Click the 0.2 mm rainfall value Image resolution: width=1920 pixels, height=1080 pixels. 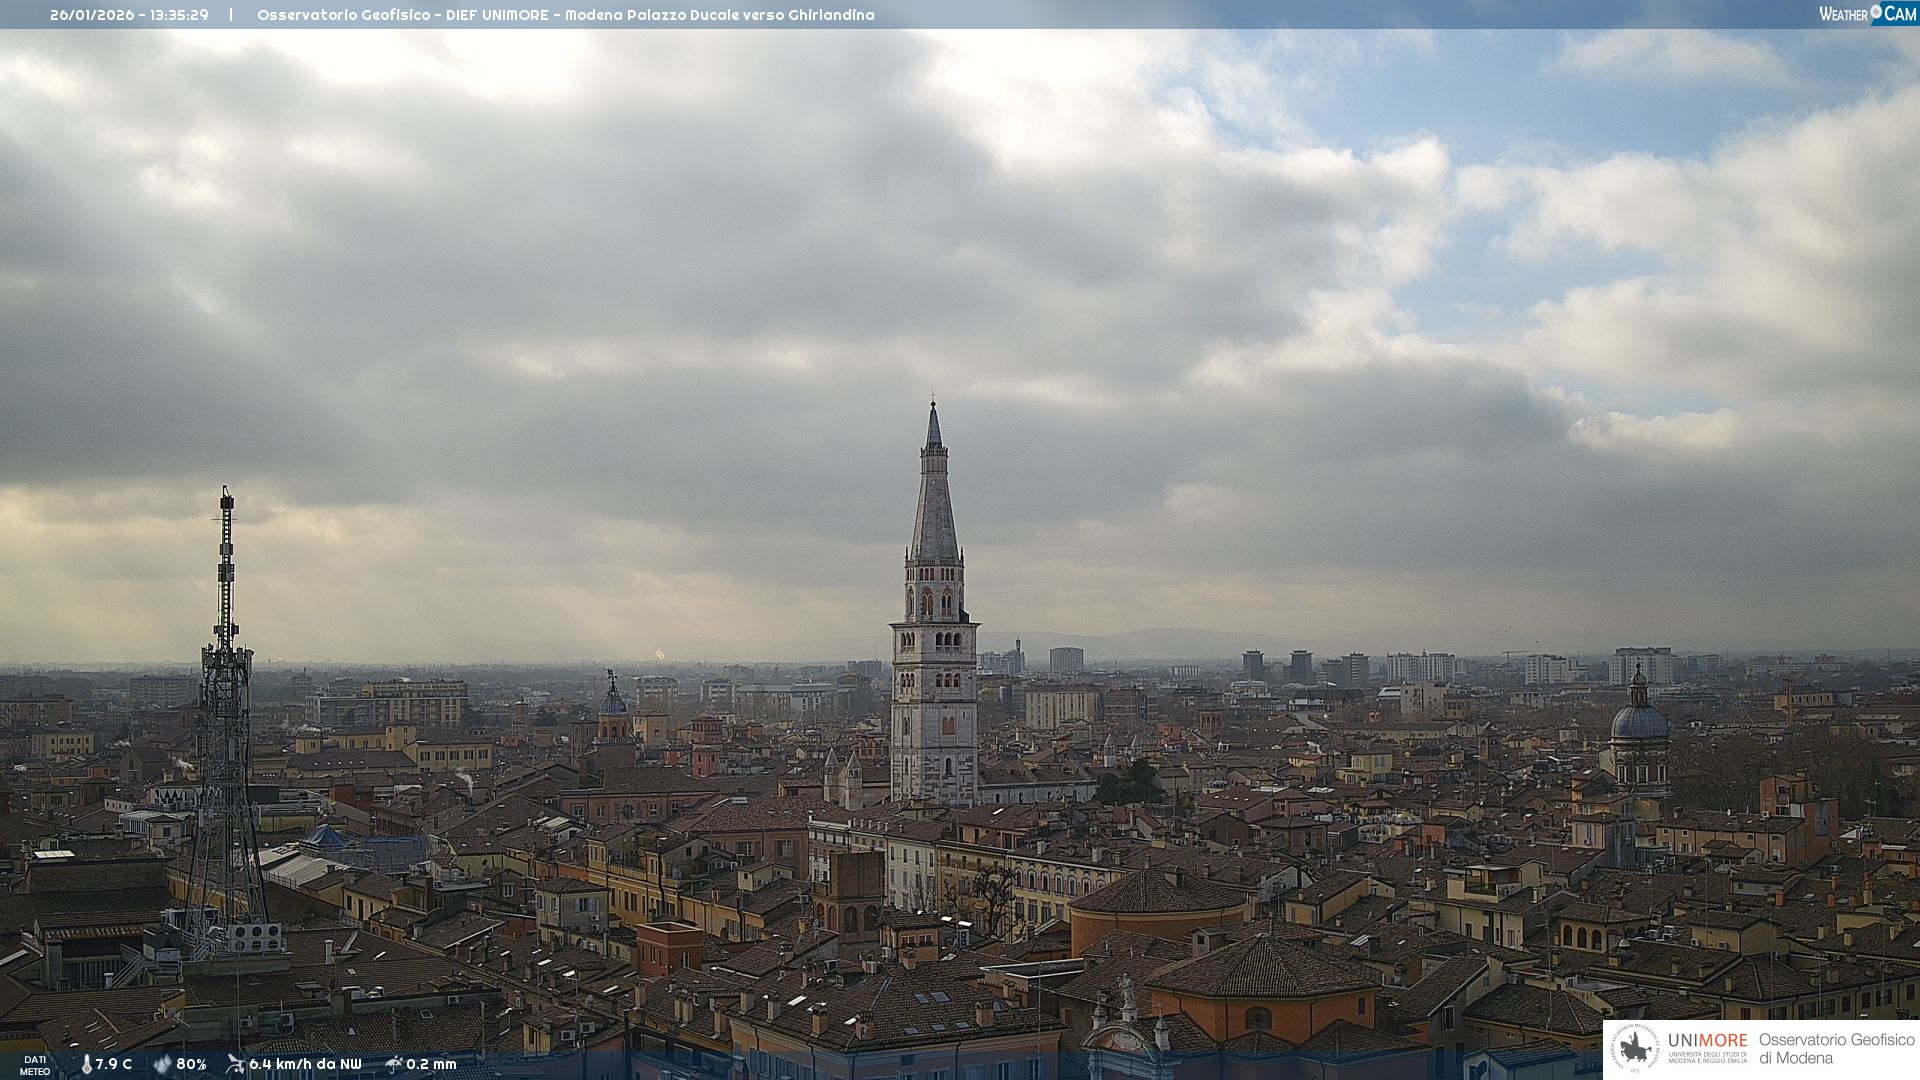tap(431, 1064)
